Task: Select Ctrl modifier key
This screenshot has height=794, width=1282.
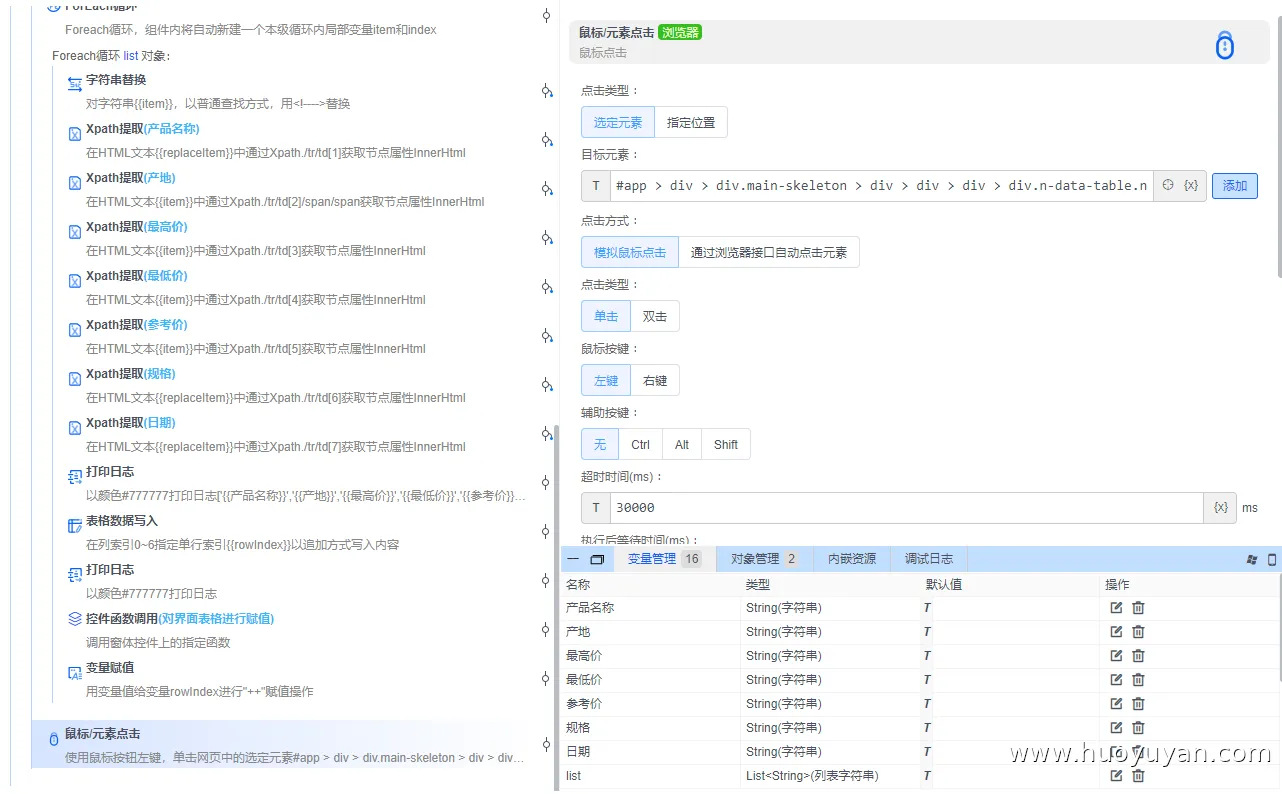Action: tap(641, 445)
